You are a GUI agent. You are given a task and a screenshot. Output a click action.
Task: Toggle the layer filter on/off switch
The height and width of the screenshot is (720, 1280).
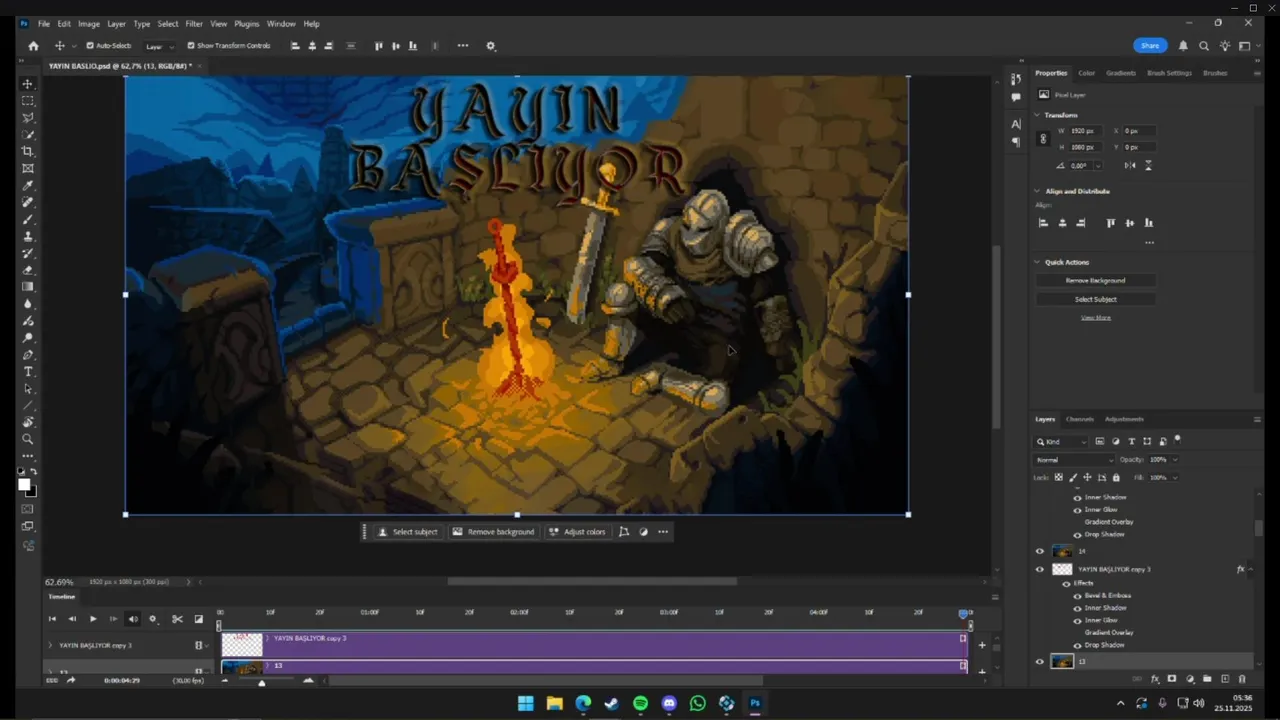tap(1177, 439)
